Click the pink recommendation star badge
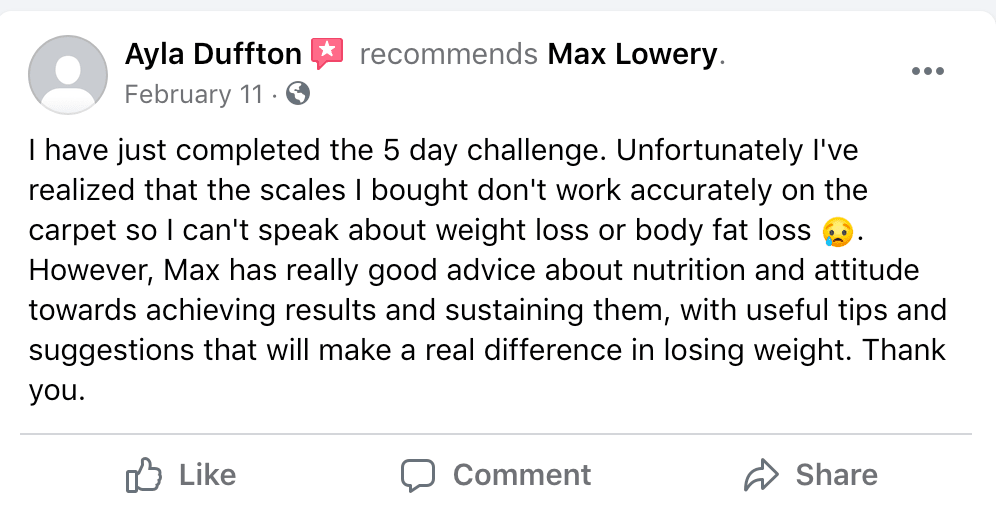This screenshot has height=514, width=996. (x=326, y=54)
